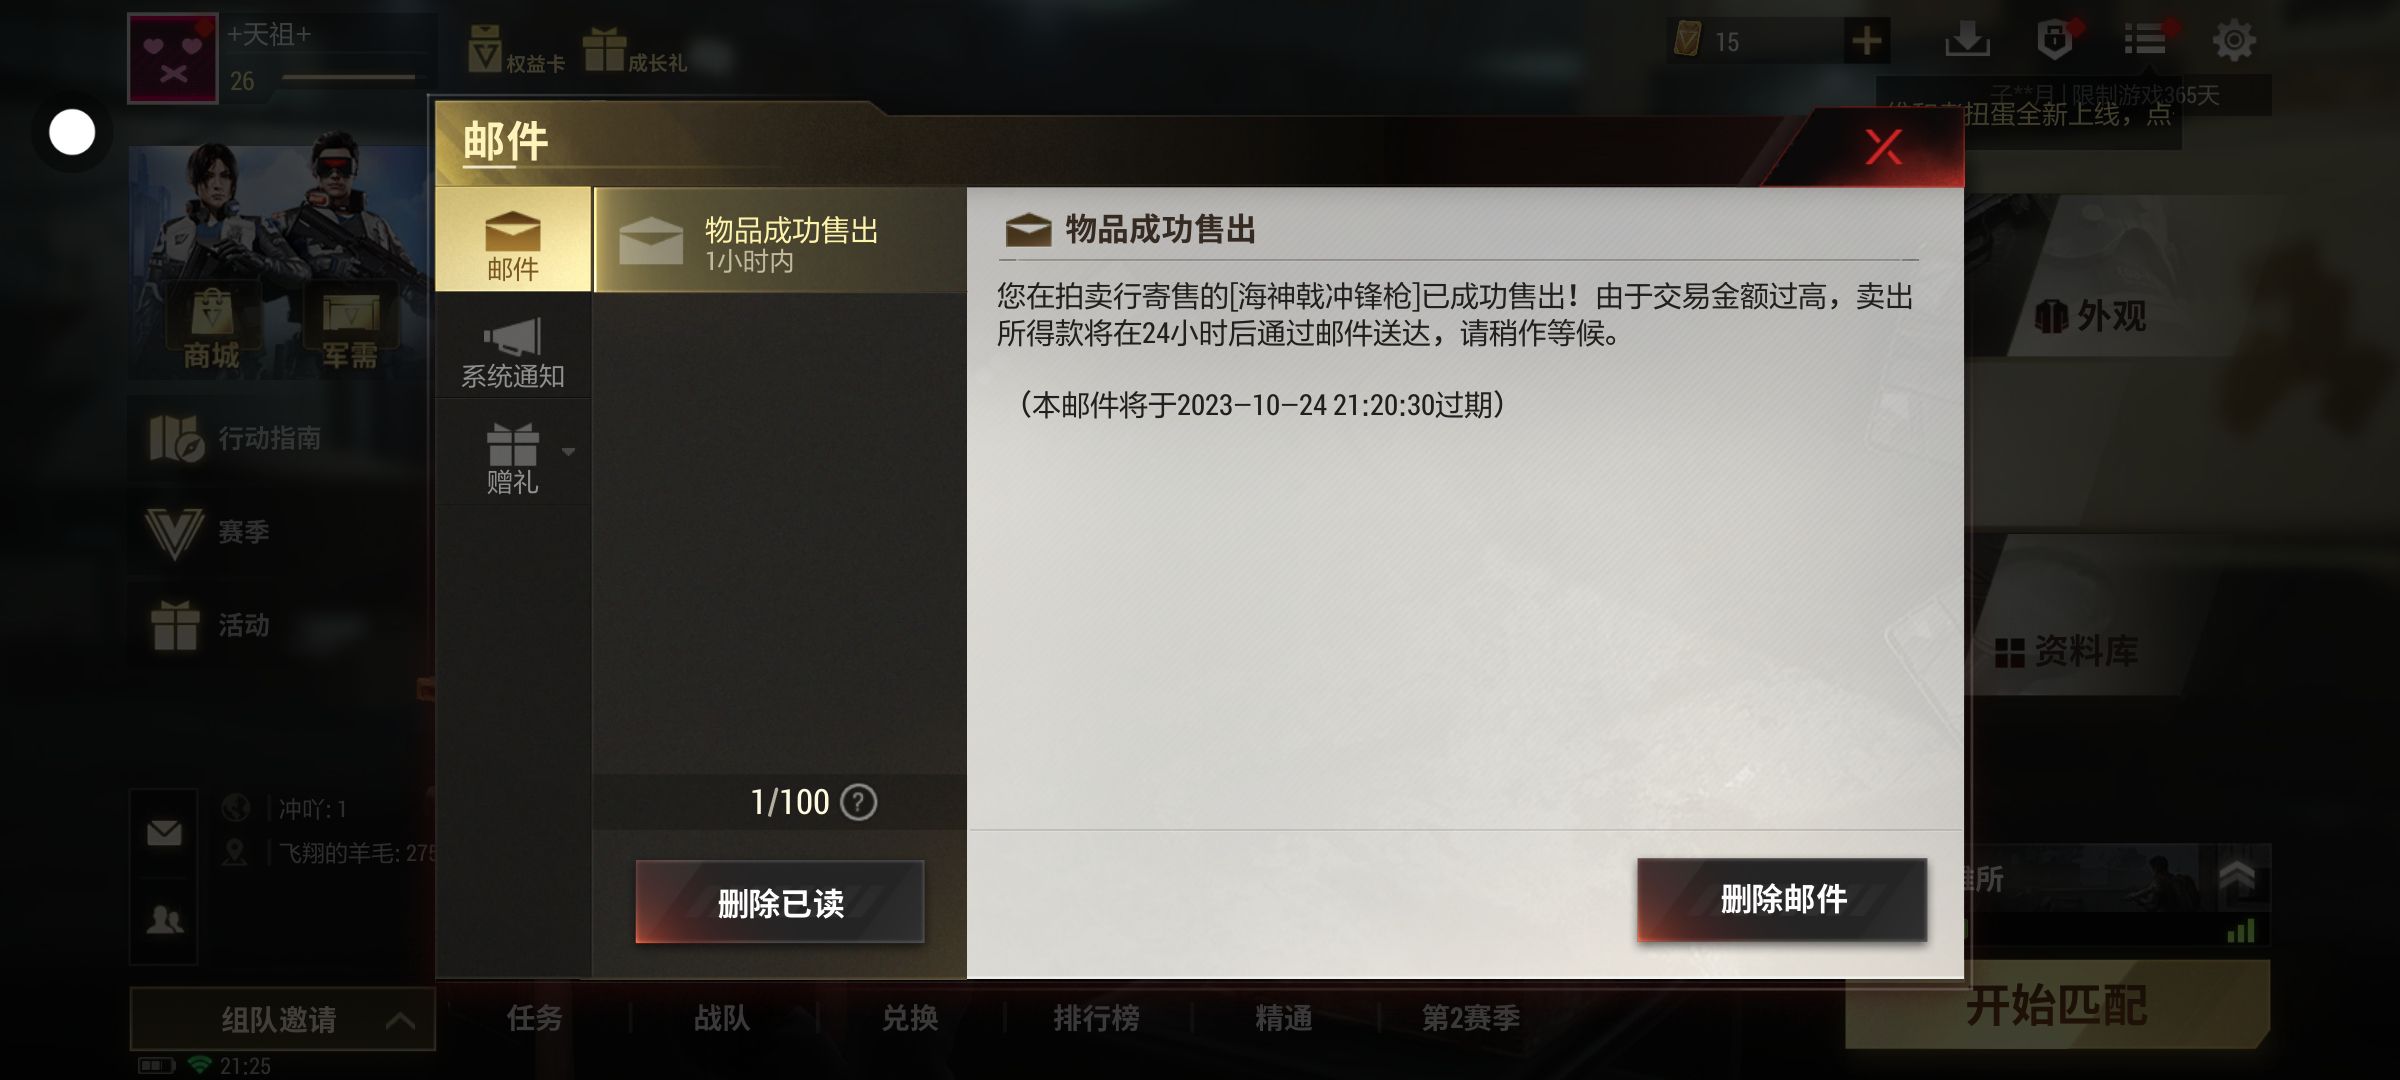The image size is (2400, 1080).
Task: Select the 物品成功售出 mail entry
Action: coord(780,241)
